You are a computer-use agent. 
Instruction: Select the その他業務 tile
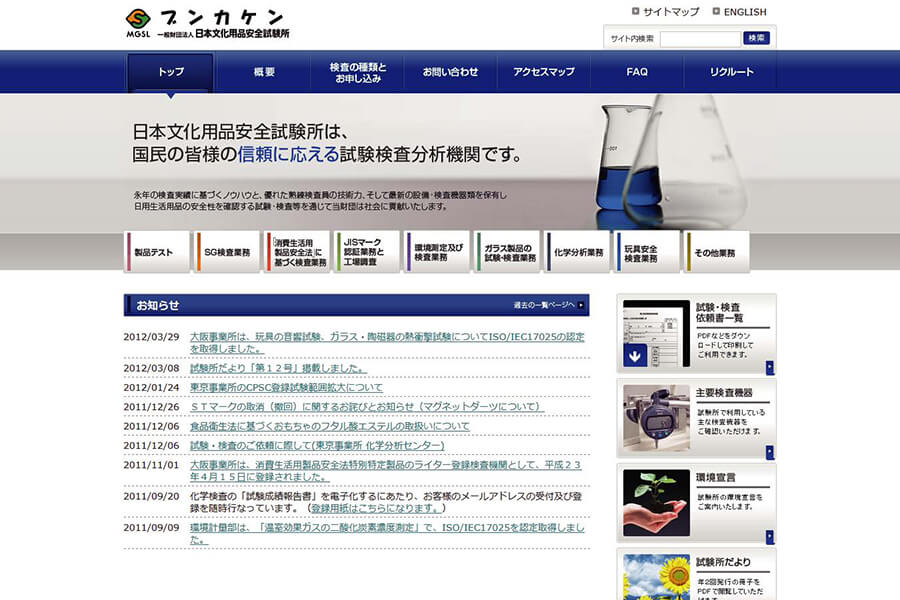[x=717, y=251]
